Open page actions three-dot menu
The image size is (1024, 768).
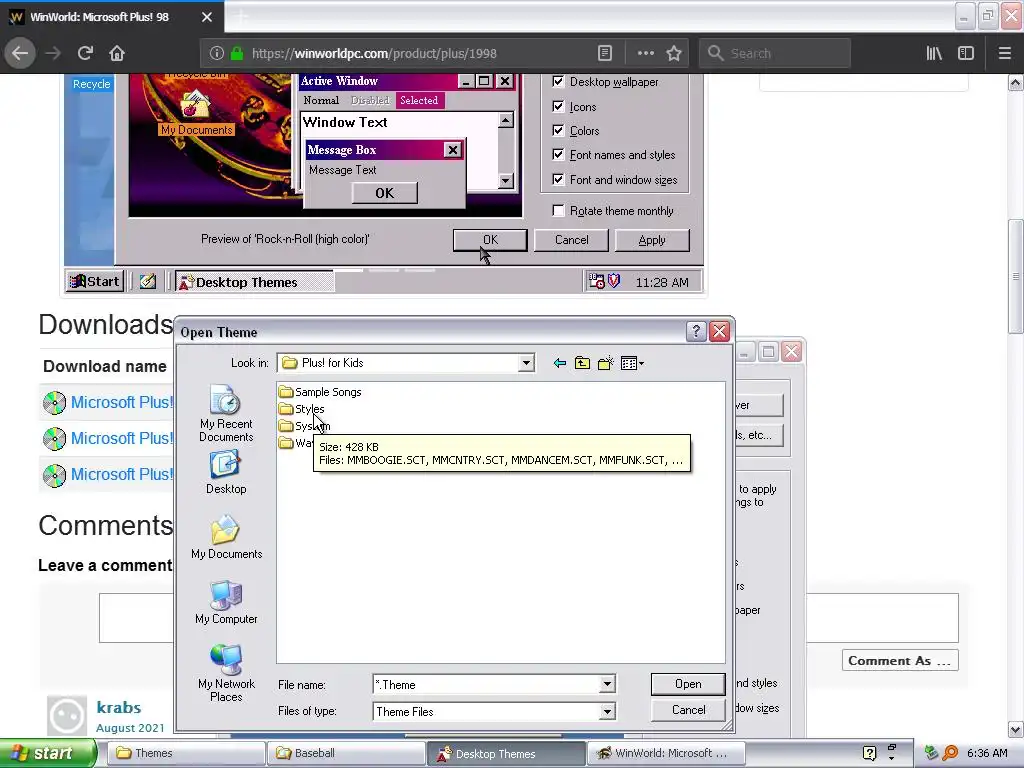pyautogui.click(x=645, y=53)
